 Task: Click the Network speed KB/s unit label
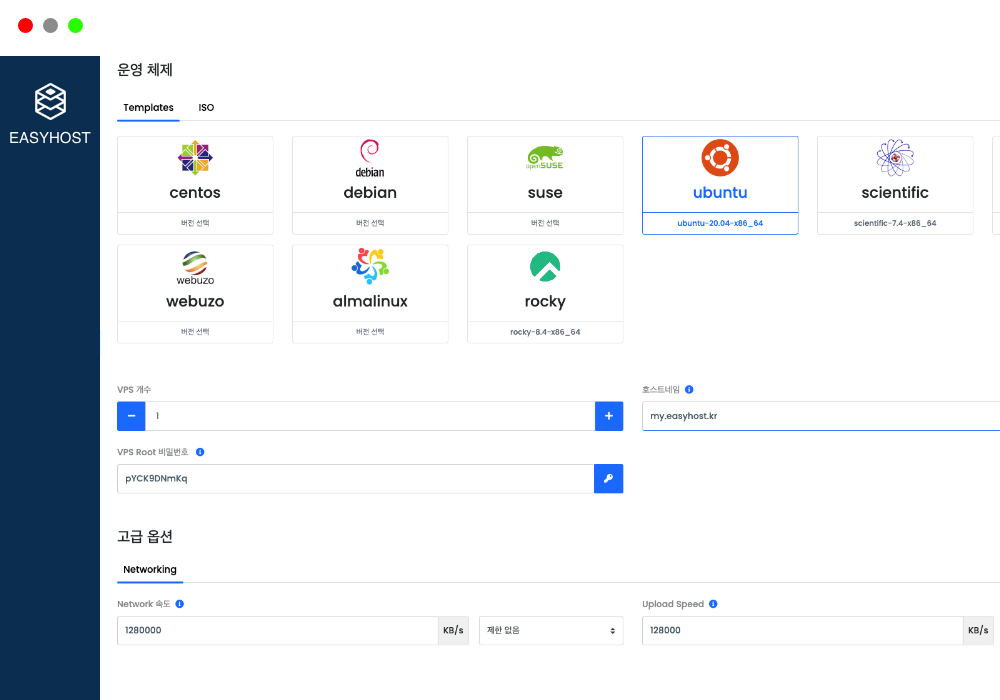point(453,631)
